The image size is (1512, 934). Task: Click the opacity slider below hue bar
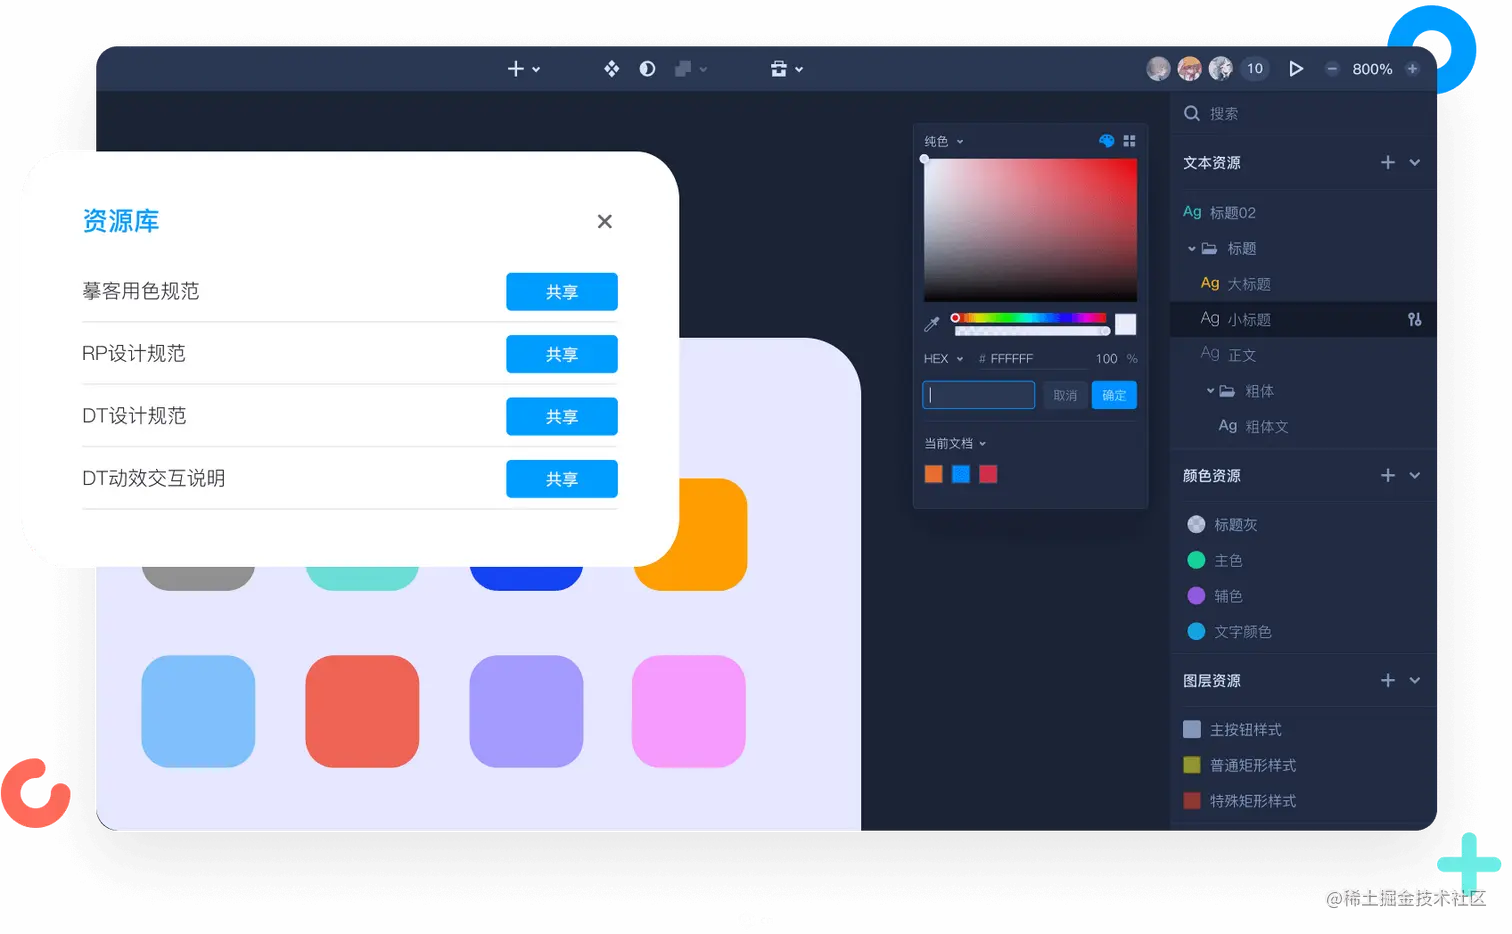1031,330
